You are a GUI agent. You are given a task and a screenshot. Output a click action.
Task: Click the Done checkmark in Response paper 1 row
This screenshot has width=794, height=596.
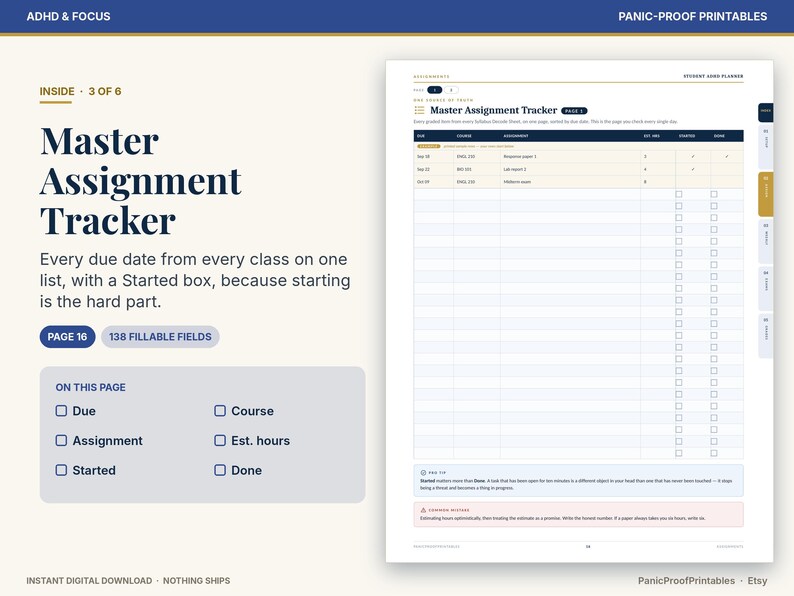(727, 156)
